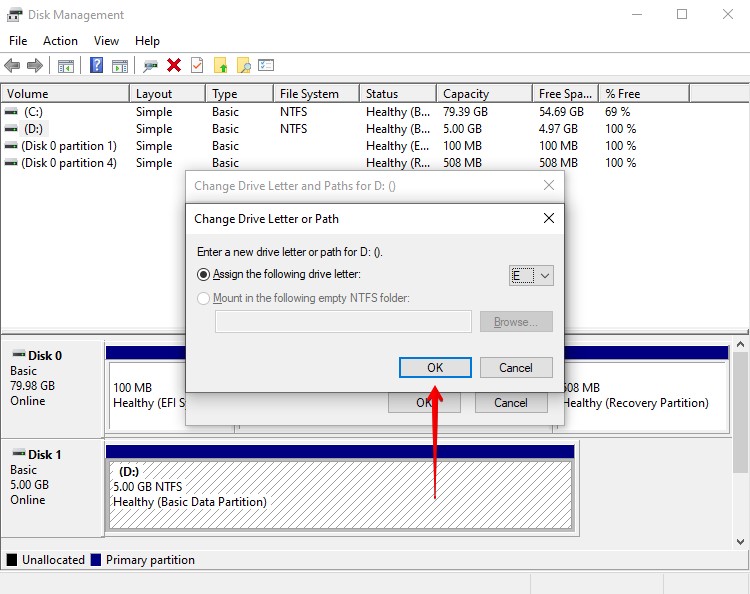Click the Properties checkmark page icon
Screen dimensions: 750x594
coord(197,66)
